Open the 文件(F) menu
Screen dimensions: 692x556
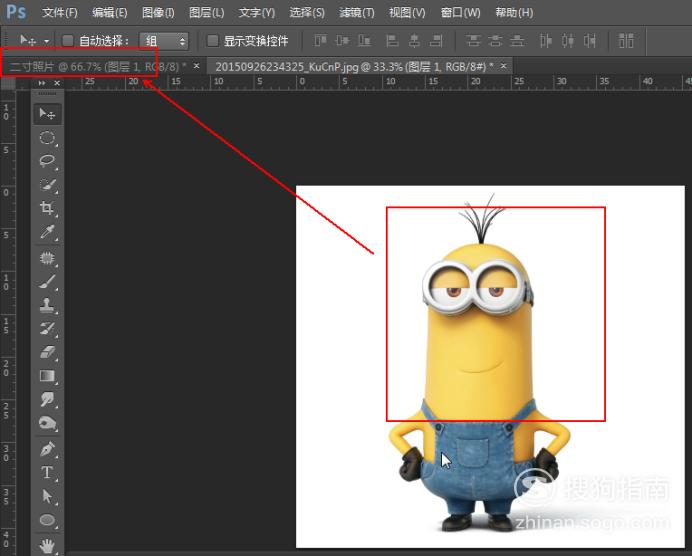pyautogui.click(x=60, y=12)
